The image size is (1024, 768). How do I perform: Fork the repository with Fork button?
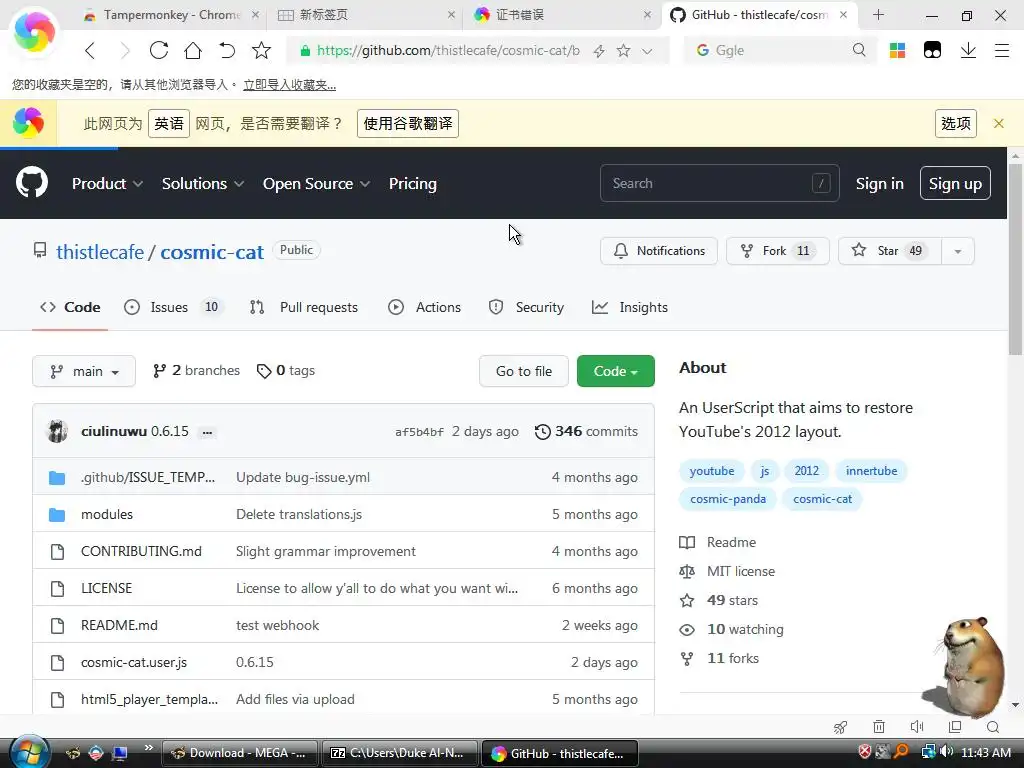777,251
